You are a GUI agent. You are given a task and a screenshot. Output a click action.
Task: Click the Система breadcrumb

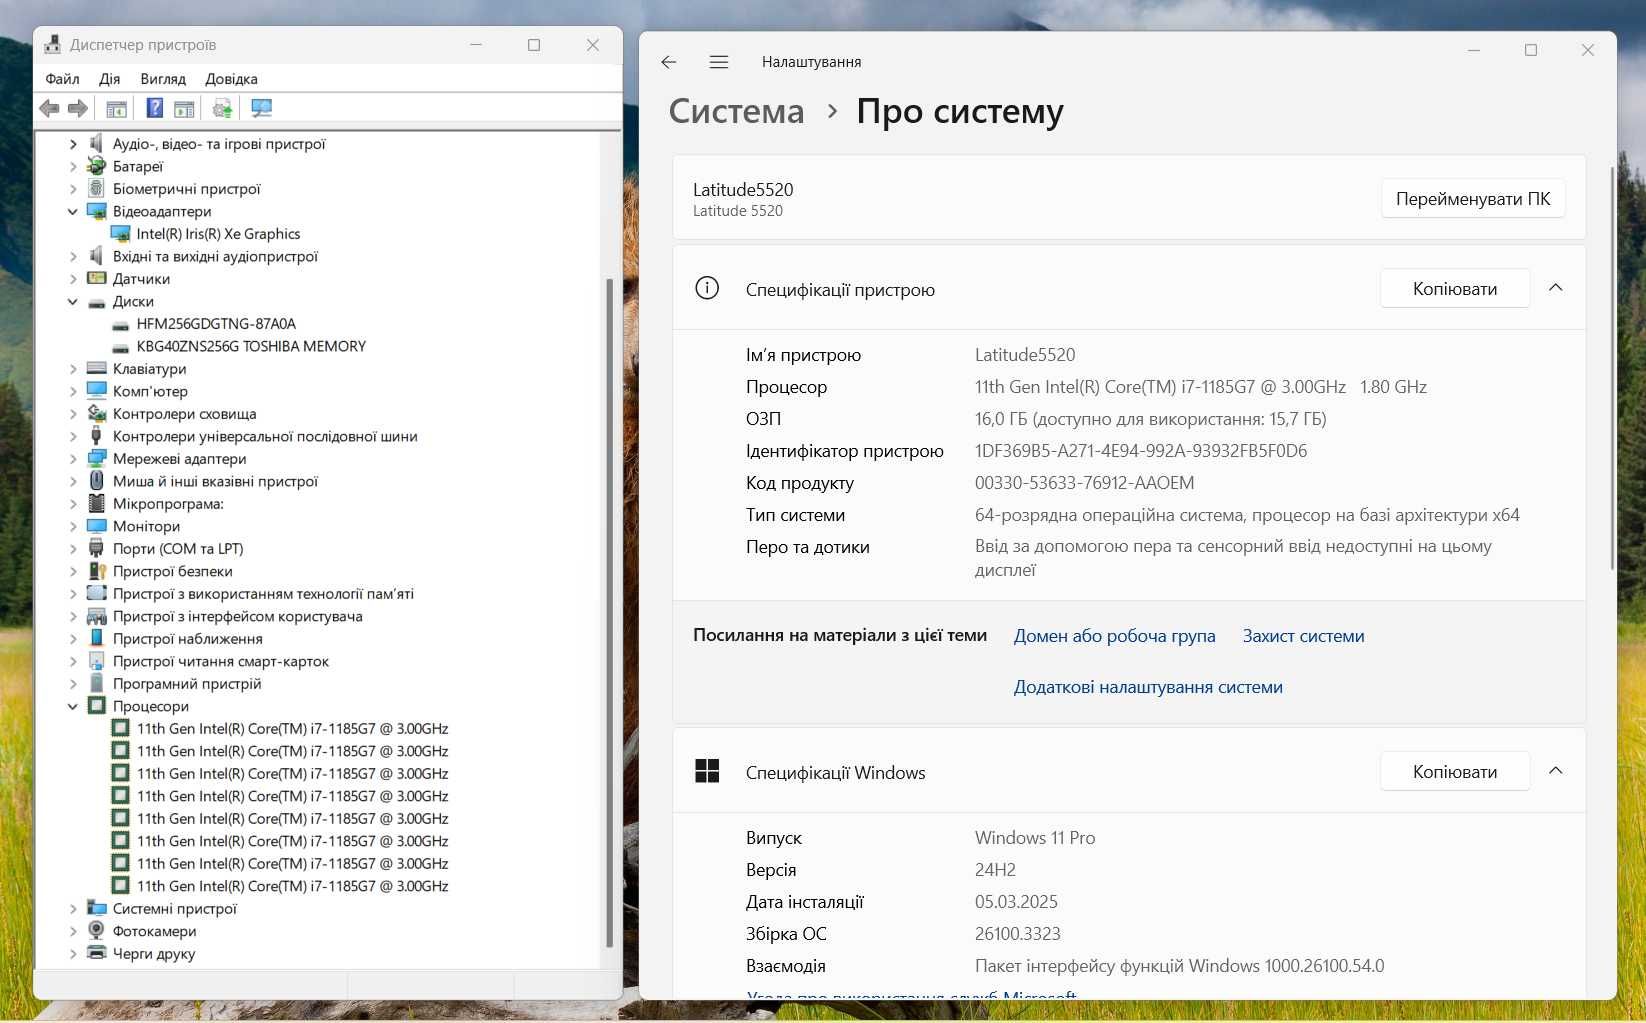[736, 111]
